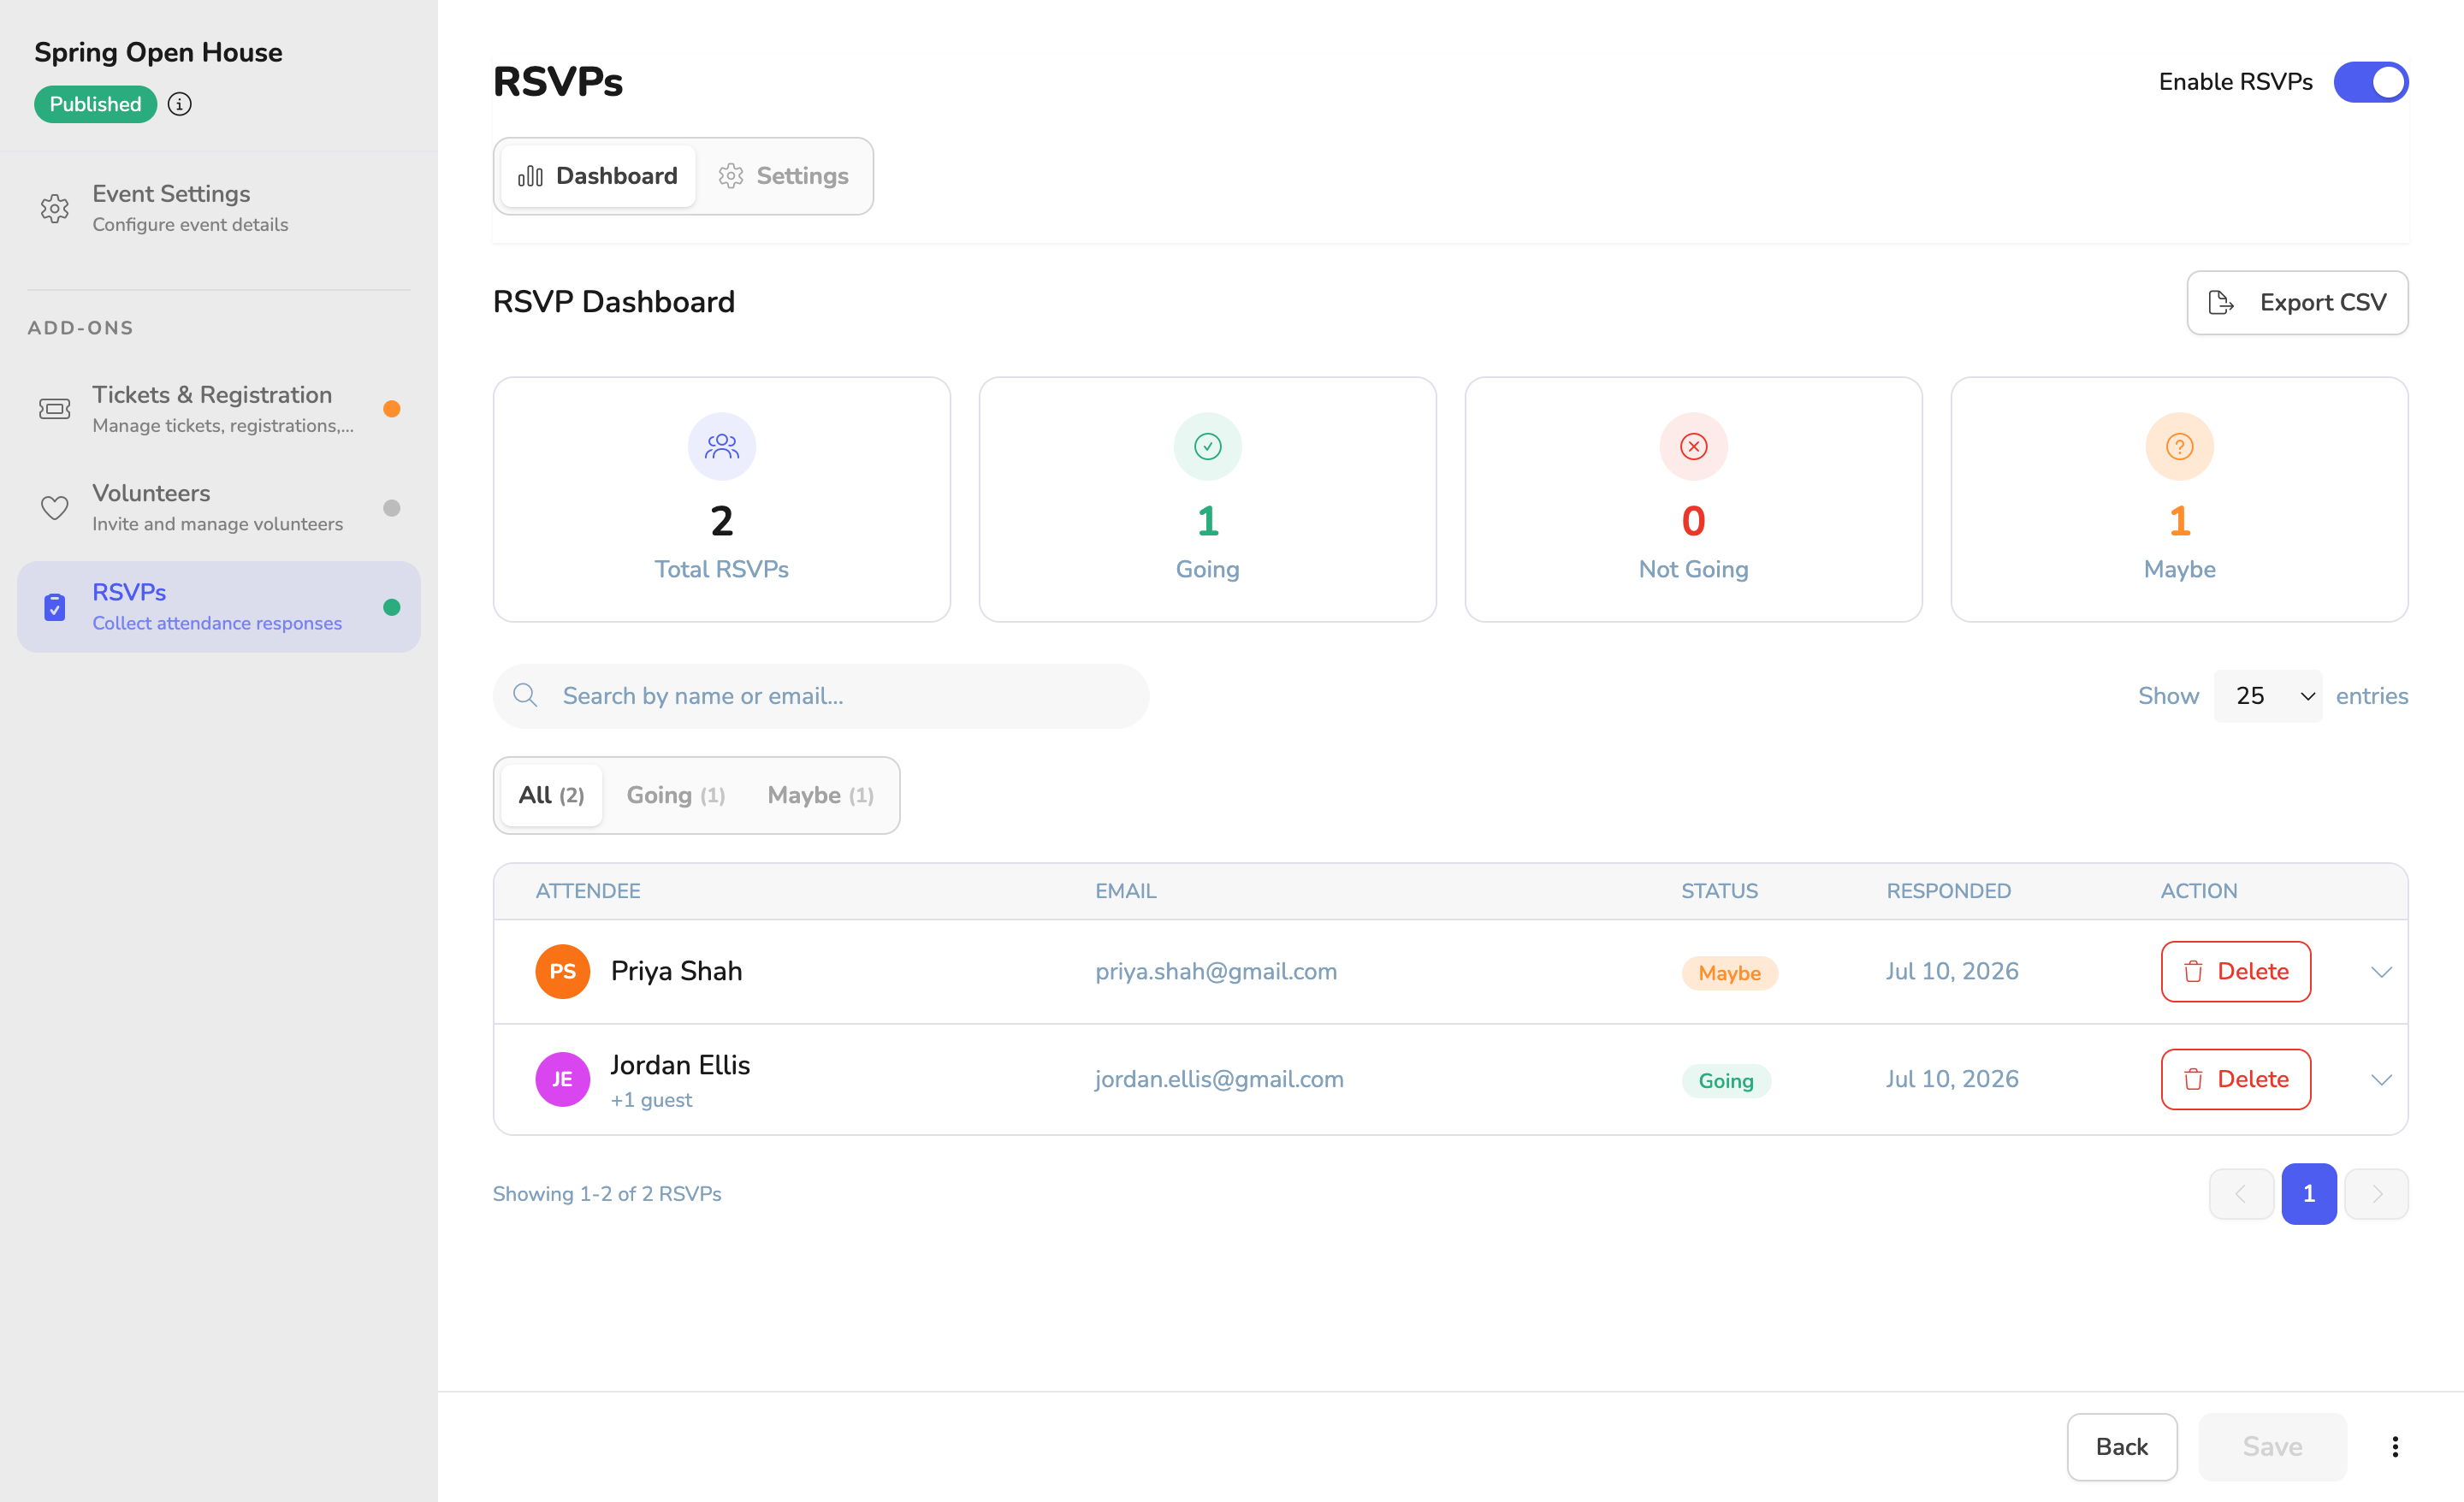Image resolution: width=2464 pixels, height=1502 pixels.
Task: Click the Not Going count 0 in card
Action: point(1694,521)
